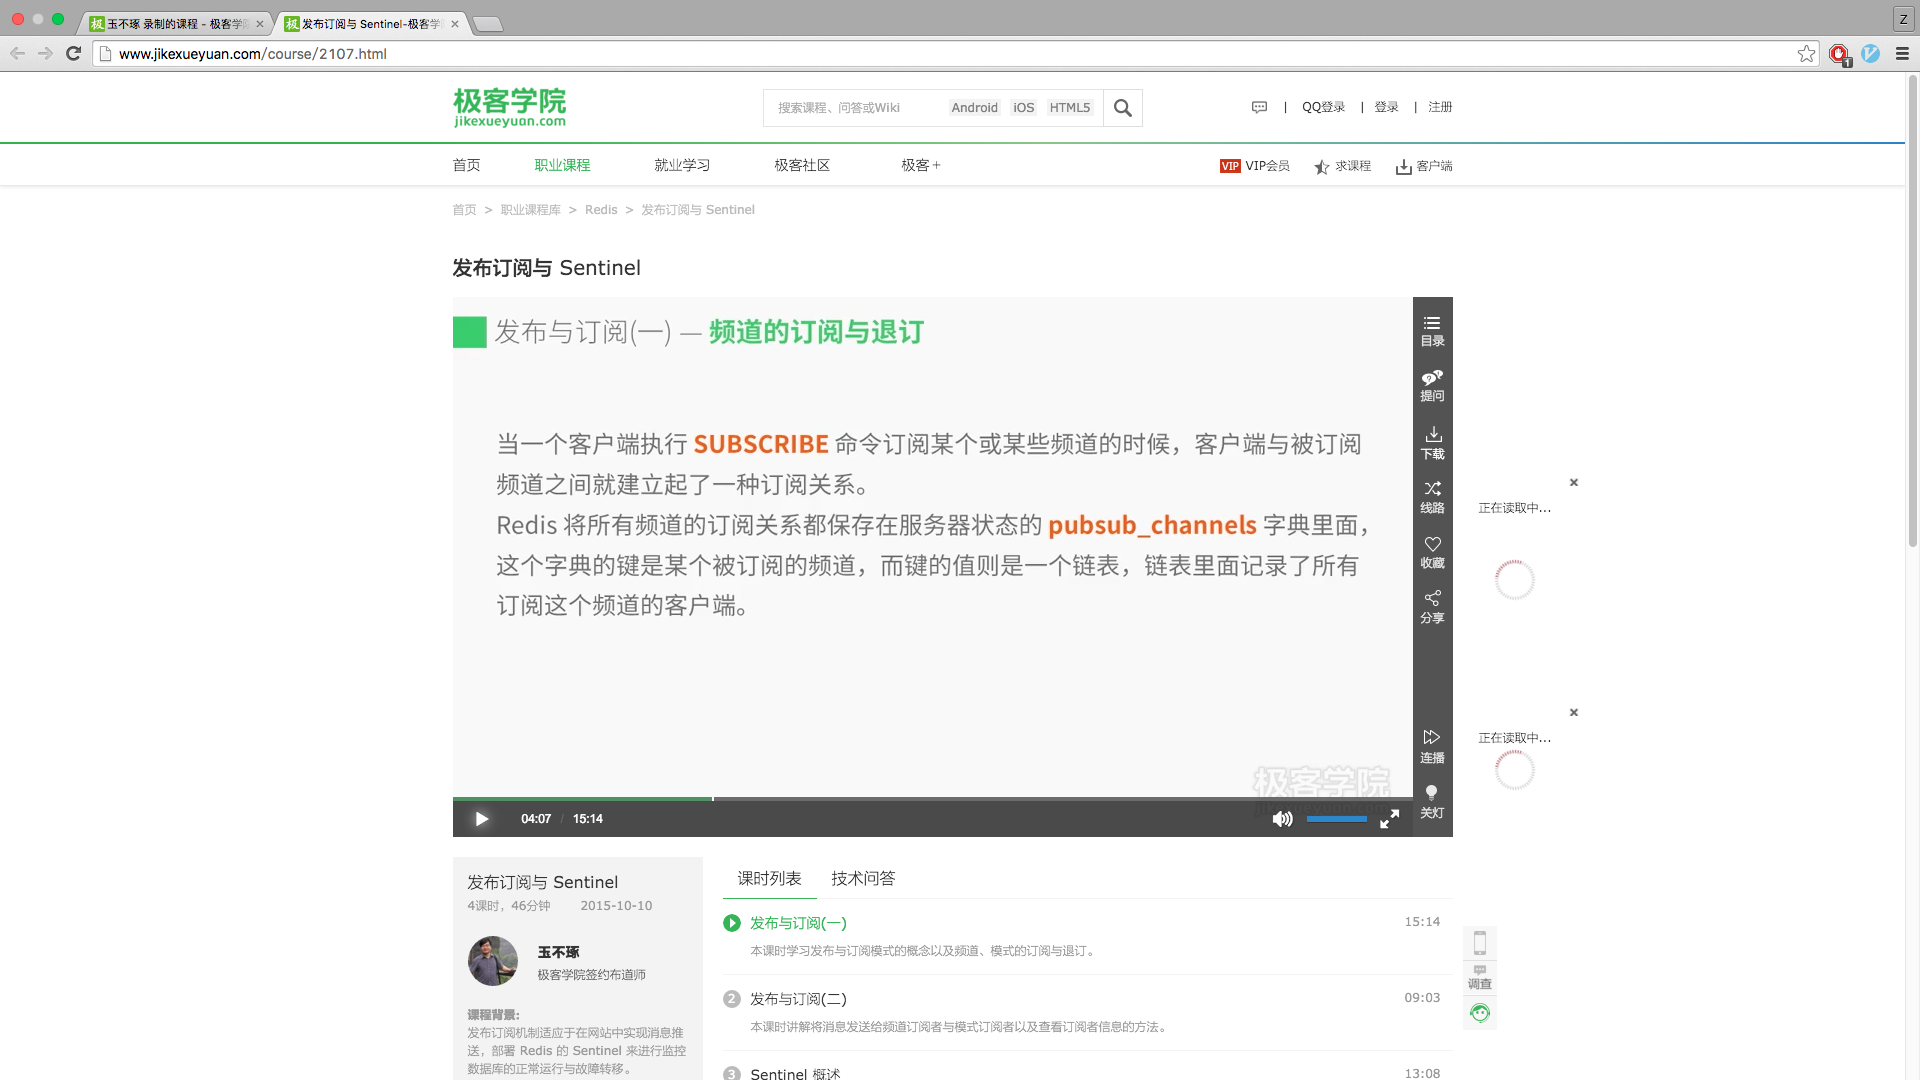The width and height of the screenshot is (1920, 1080).
Task: Open lesson 发布与订阅(二) in the list
Action: (798, 998)
